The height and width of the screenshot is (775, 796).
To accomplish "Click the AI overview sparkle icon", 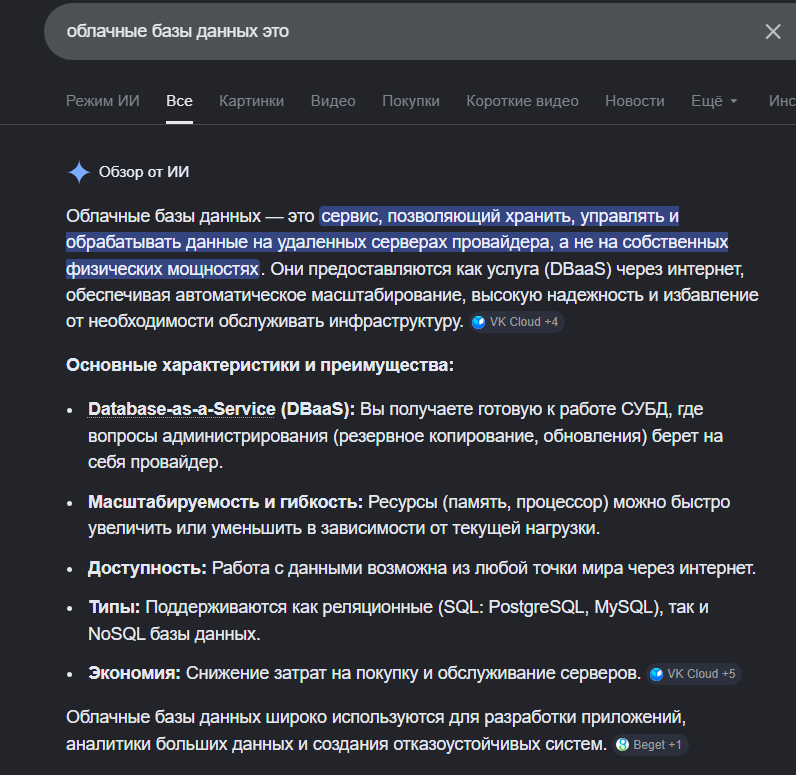I will point(79,172).
